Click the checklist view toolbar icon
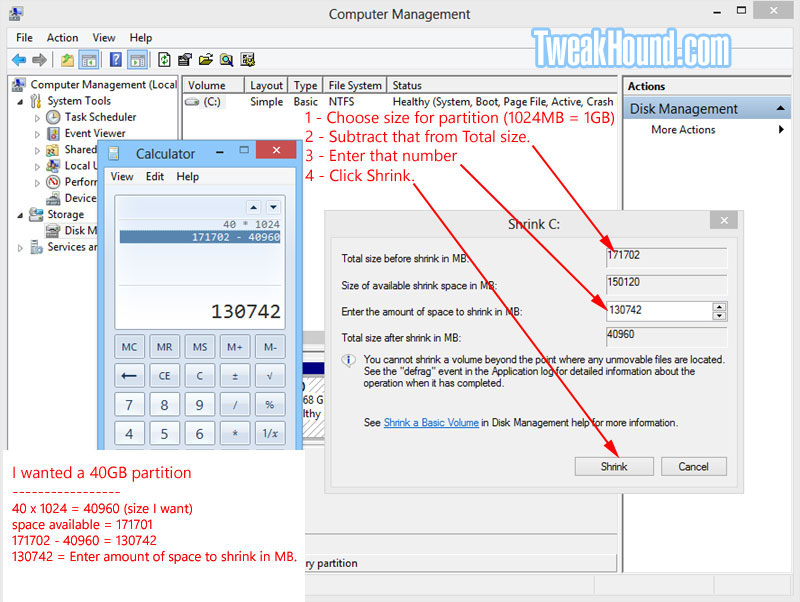The image size is (800, 602). [x=248, y=60]
